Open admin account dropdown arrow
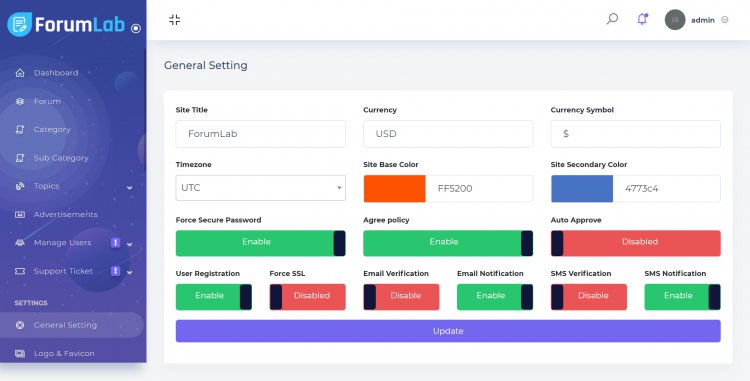 pyautogui.click(x=725, y=20)
